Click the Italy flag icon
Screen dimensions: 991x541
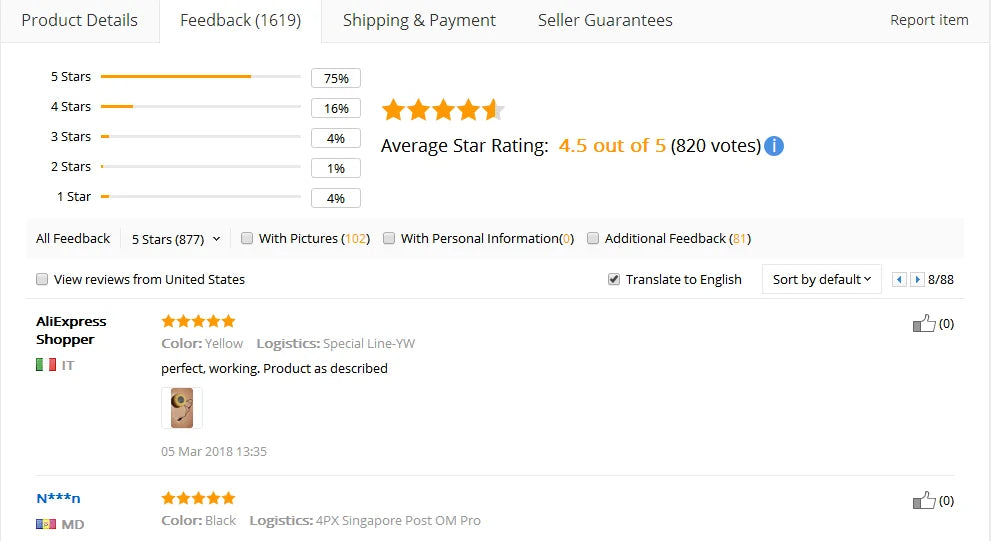46,365
